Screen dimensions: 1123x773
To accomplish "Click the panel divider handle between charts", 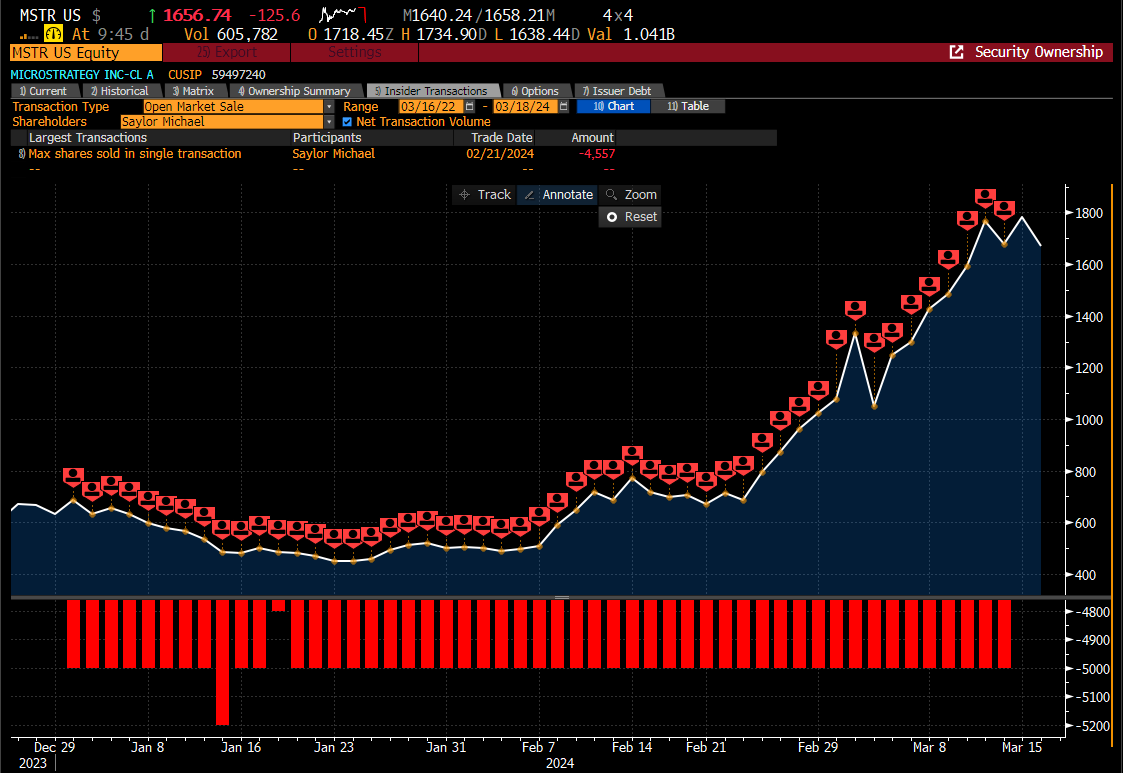I will click(562, 597).
